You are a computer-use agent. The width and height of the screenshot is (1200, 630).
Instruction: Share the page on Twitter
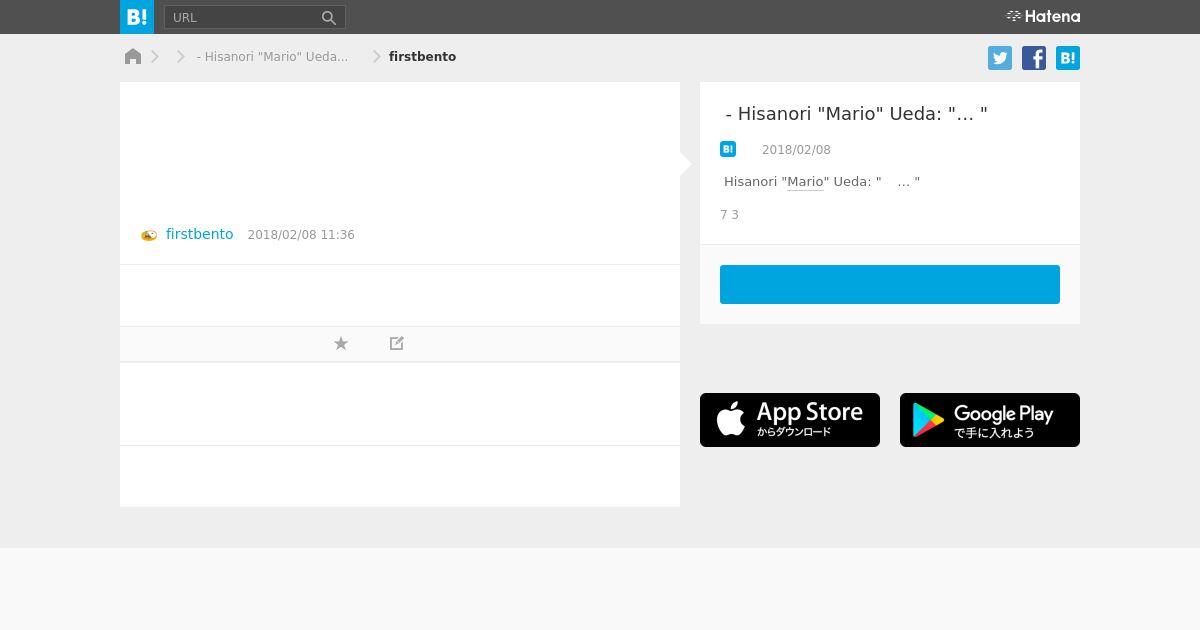click(x=1000, y=58)
